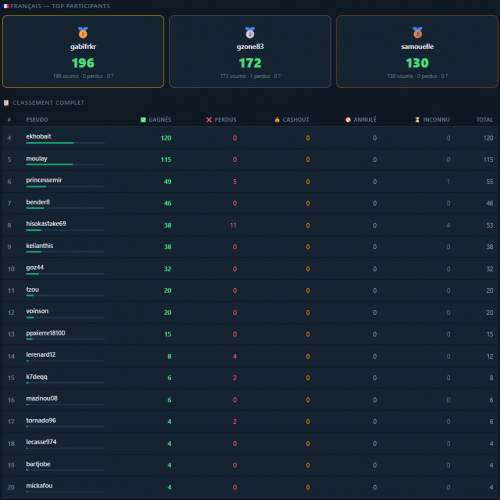
Task: Select the pseudo princessemir
Action: (44, 180)
